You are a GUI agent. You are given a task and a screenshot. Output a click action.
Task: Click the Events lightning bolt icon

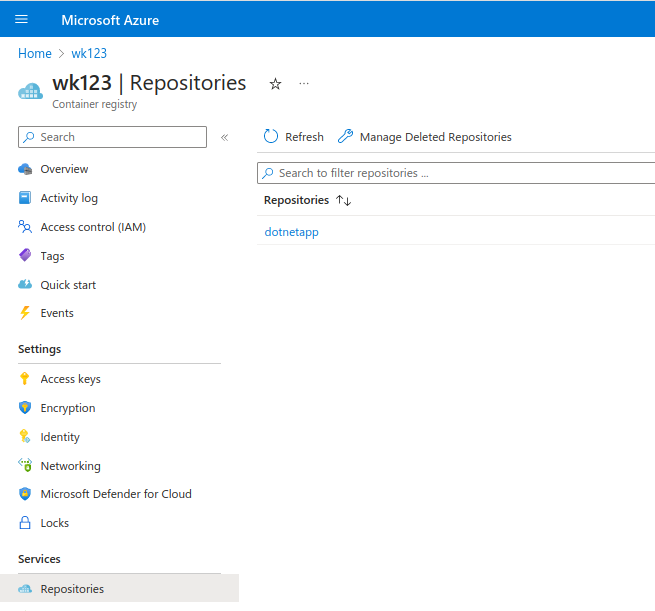(25, 313)
